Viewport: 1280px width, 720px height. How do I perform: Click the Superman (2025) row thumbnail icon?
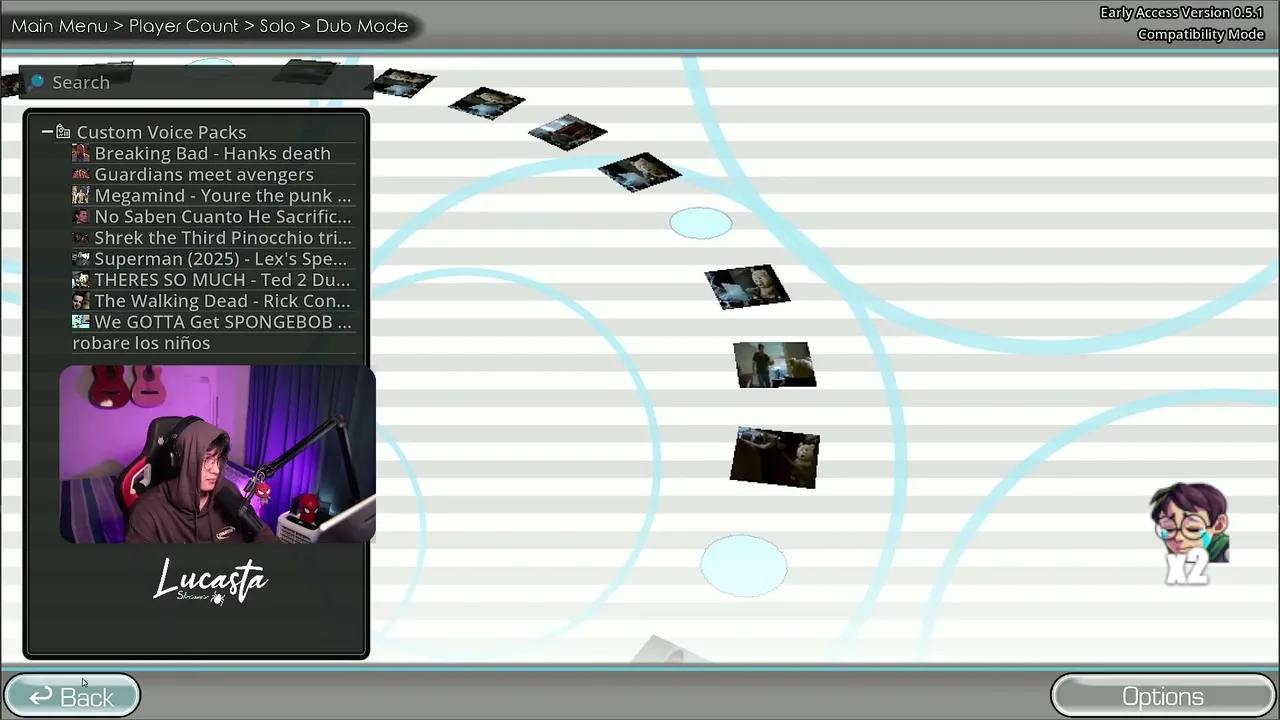point(81,259)
